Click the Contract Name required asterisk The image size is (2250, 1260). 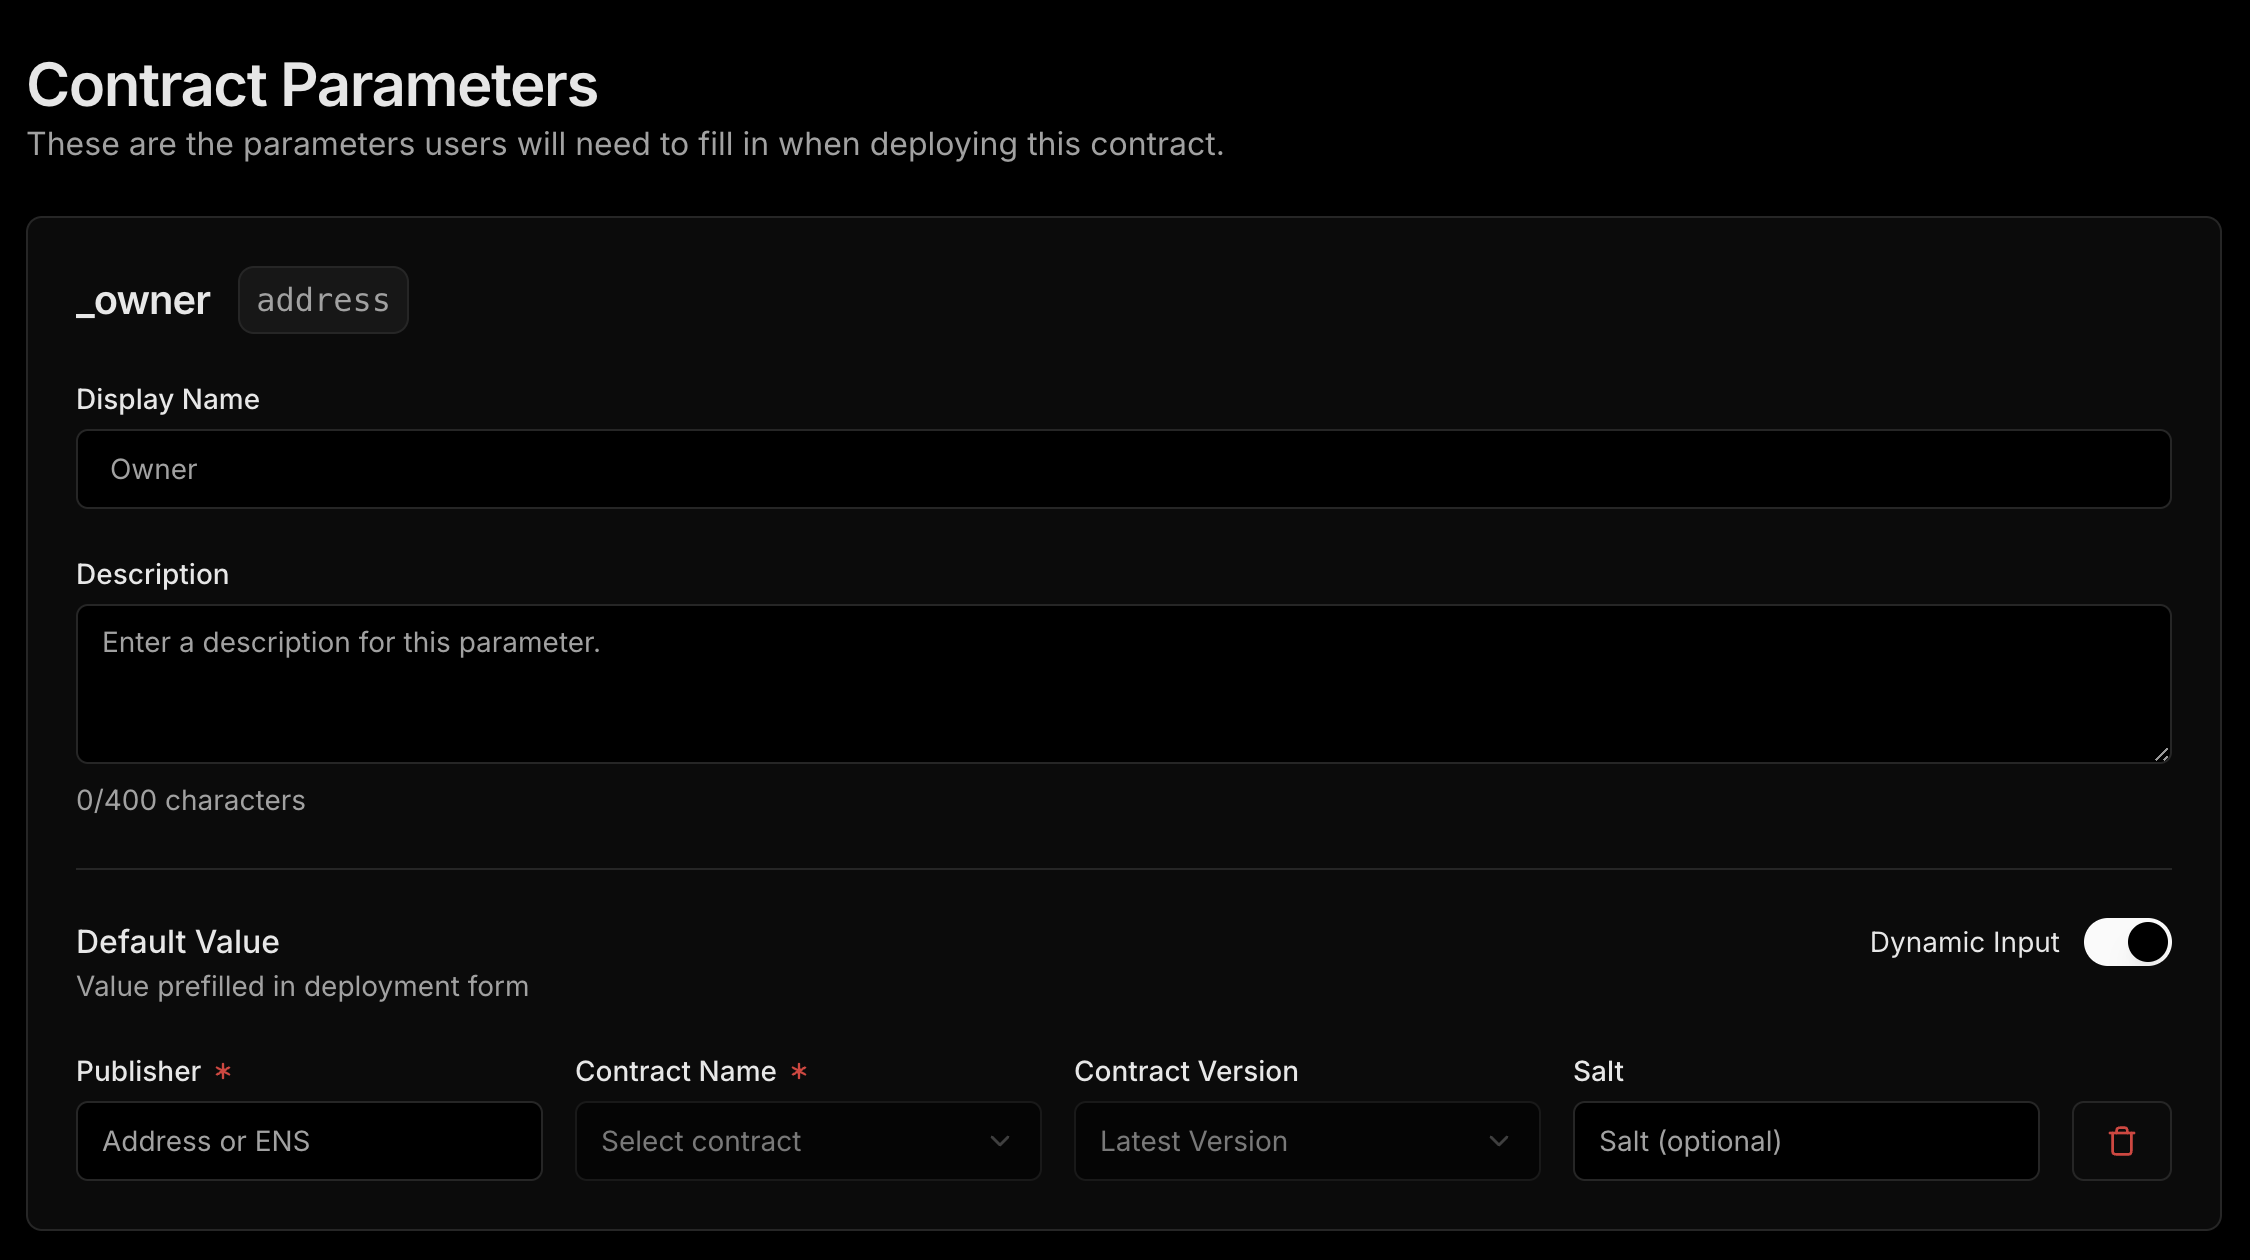(x=798, y=1071)
